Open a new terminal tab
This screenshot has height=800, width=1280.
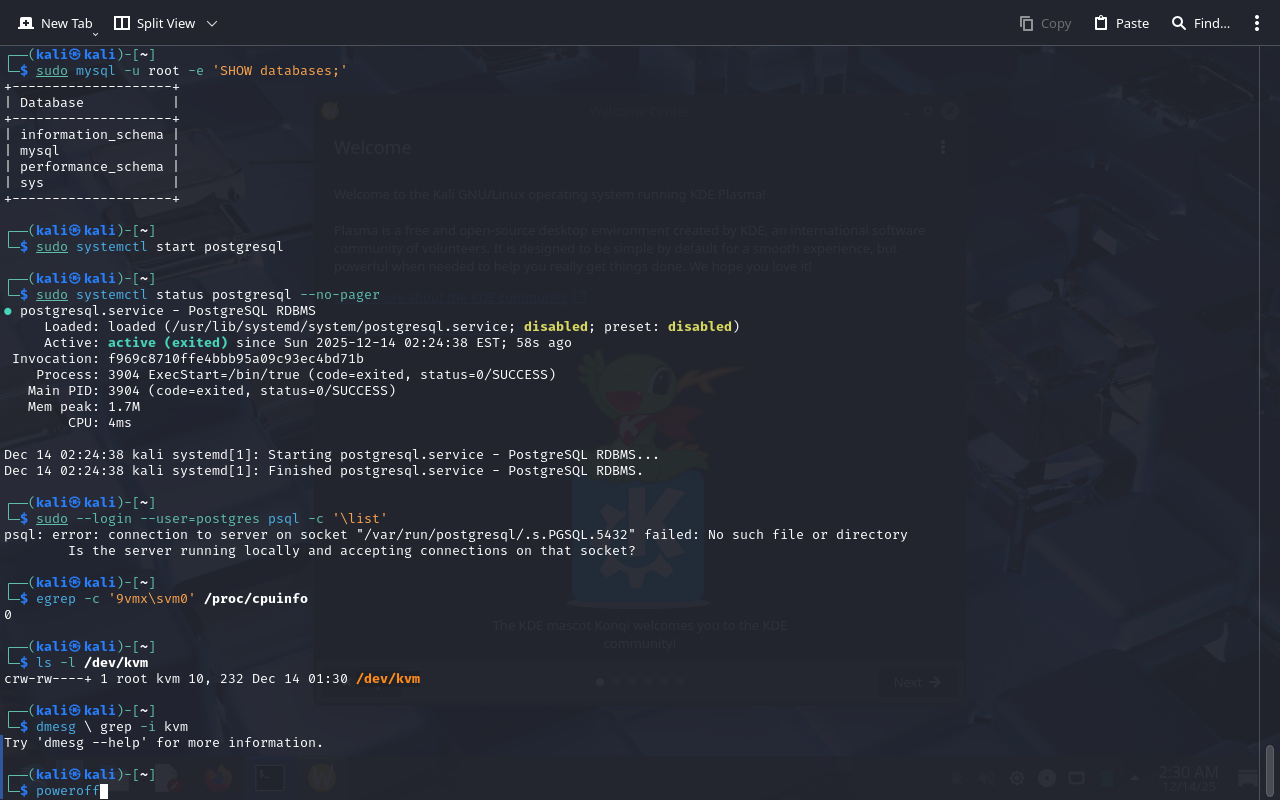click(x=55, y=23)
